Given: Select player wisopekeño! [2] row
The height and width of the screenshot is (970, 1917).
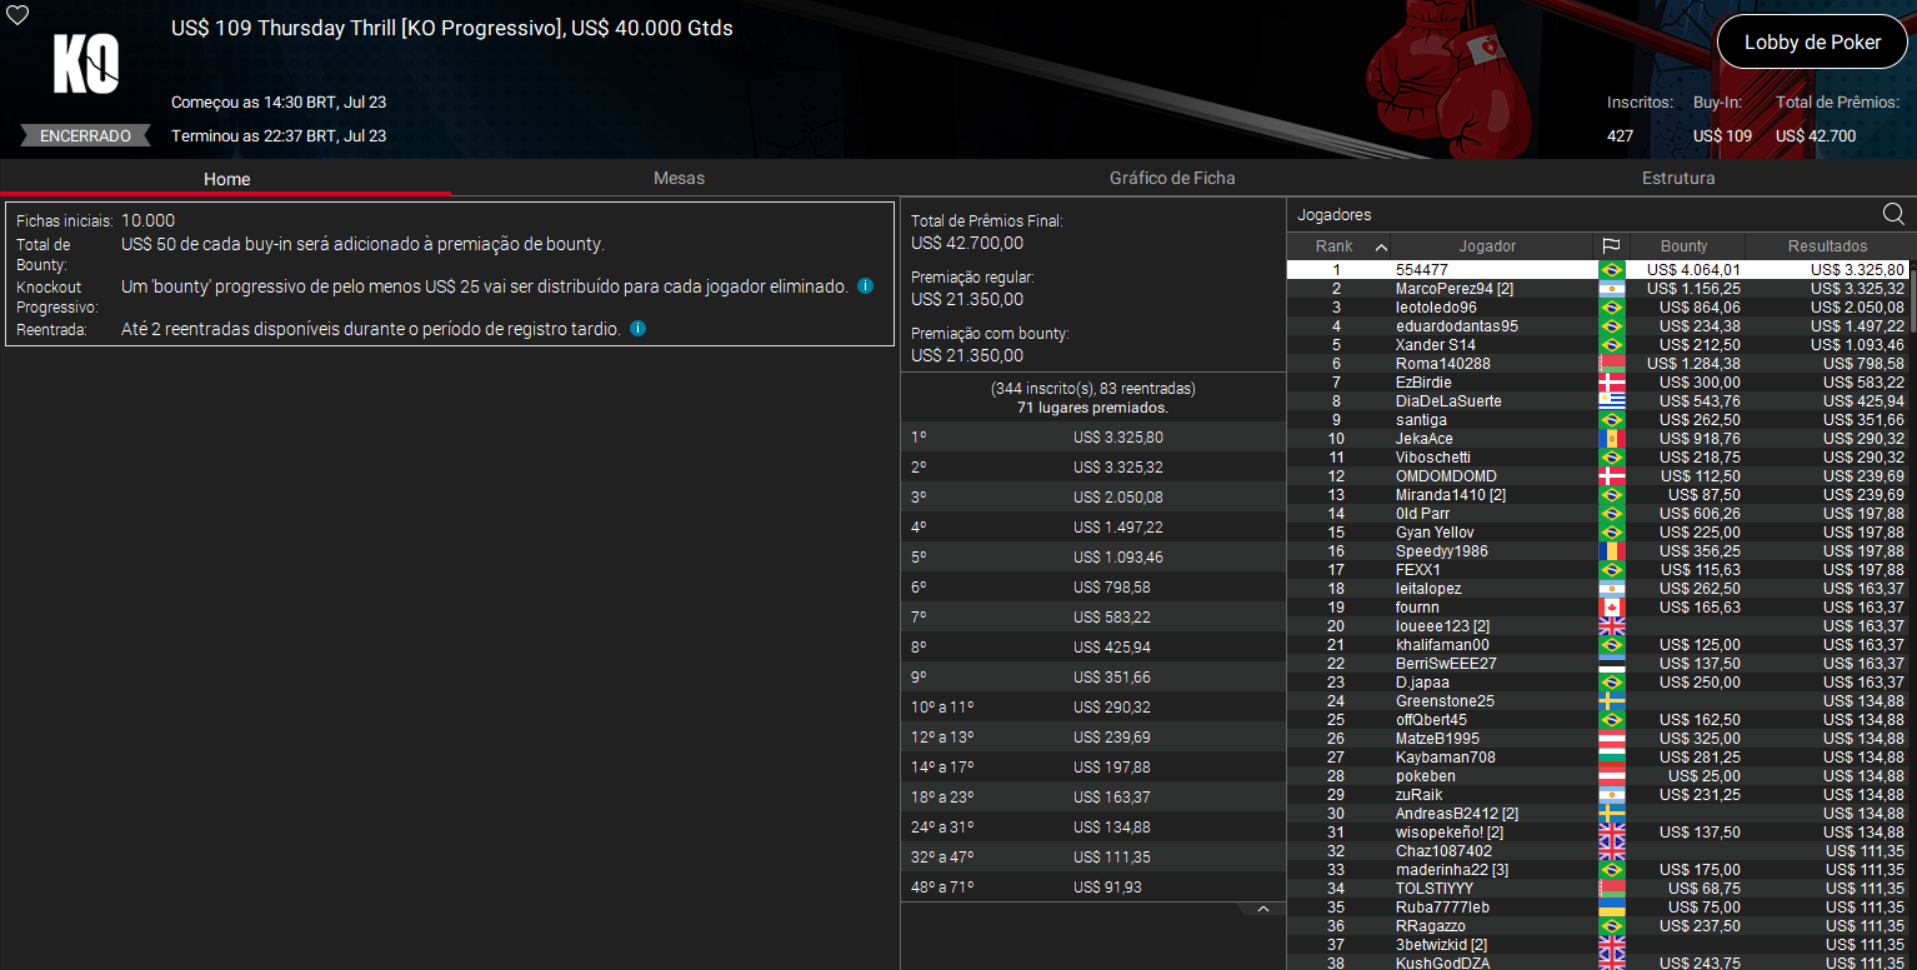Looking at the screenshot, I should pyautogui.click(x=1597, y=832).
